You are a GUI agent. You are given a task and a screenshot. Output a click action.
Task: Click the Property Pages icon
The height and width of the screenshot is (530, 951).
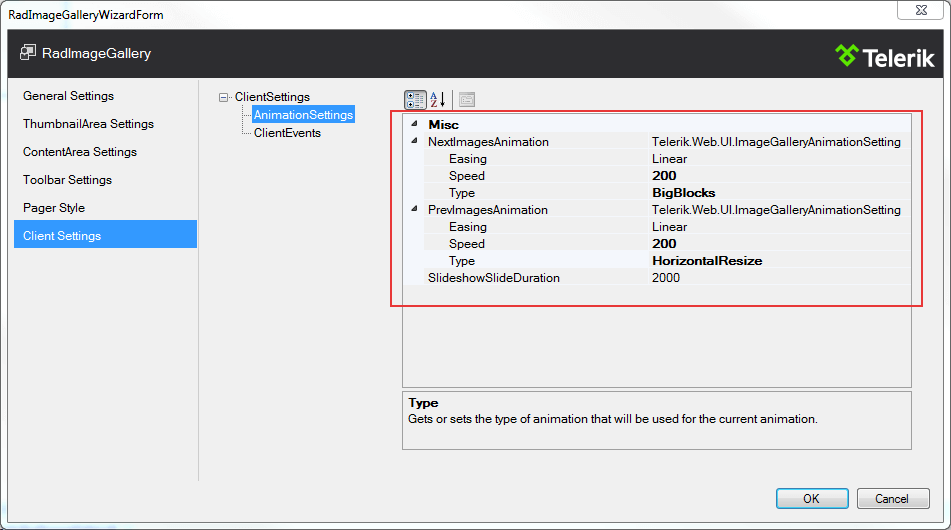pos(467,99)
